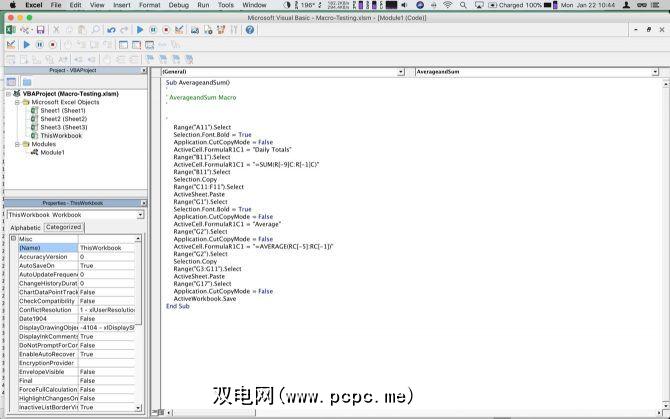670x419 pixels.
Task: Click the Toggle Folders icon in Project panel
Action: coord(29,82)
